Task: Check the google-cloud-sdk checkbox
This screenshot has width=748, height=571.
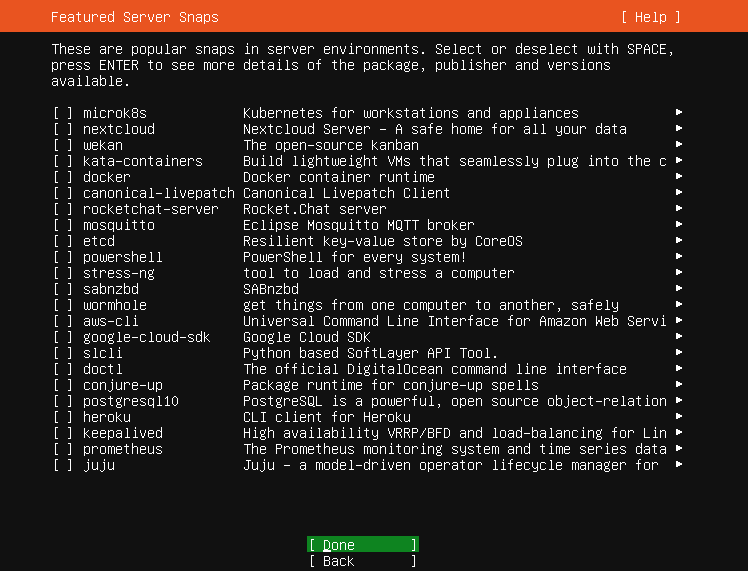Action: coord(63,337)
